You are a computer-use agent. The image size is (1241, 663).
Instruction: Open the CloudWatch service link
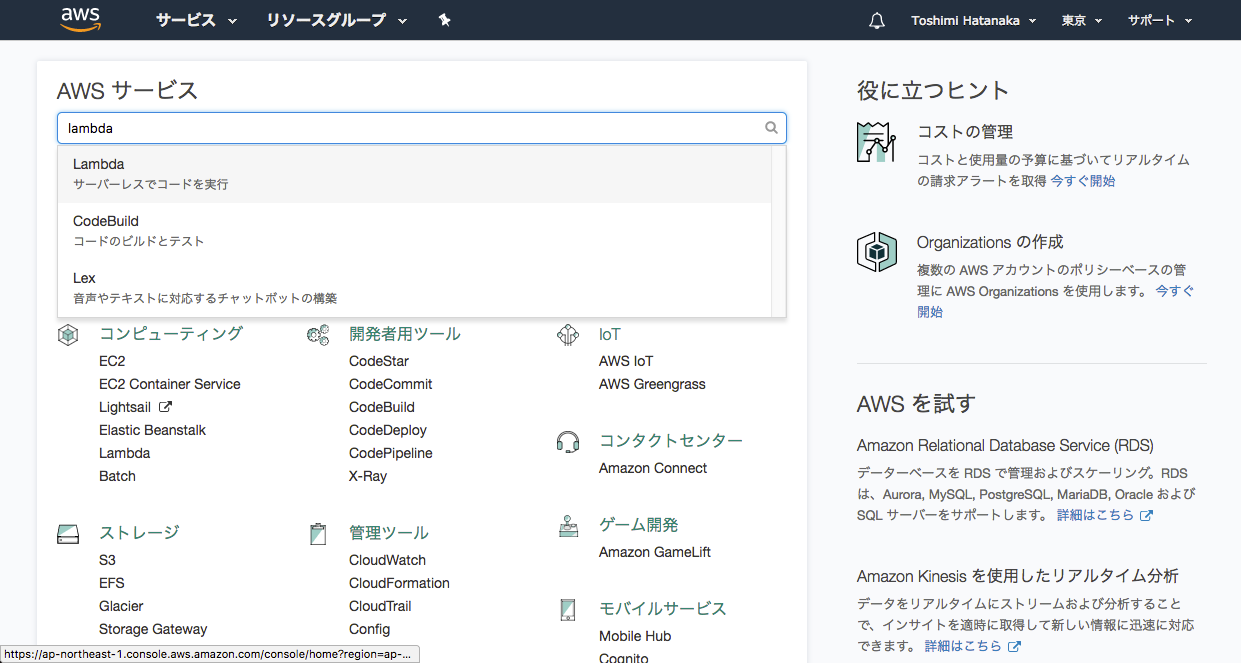click(387, 560)
